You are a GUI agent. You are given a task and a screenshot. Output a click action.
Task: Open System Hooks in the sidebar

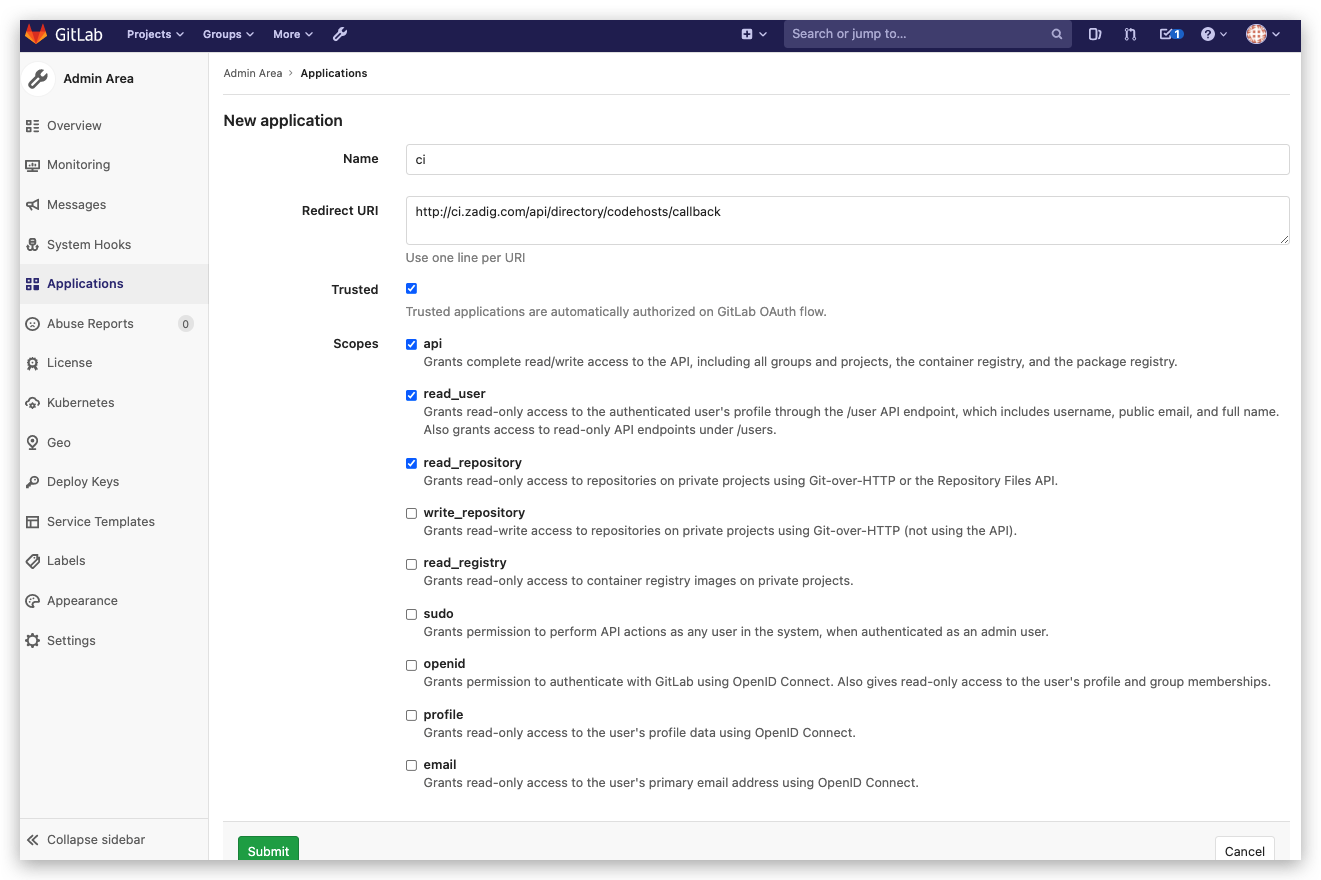[114, 245]
